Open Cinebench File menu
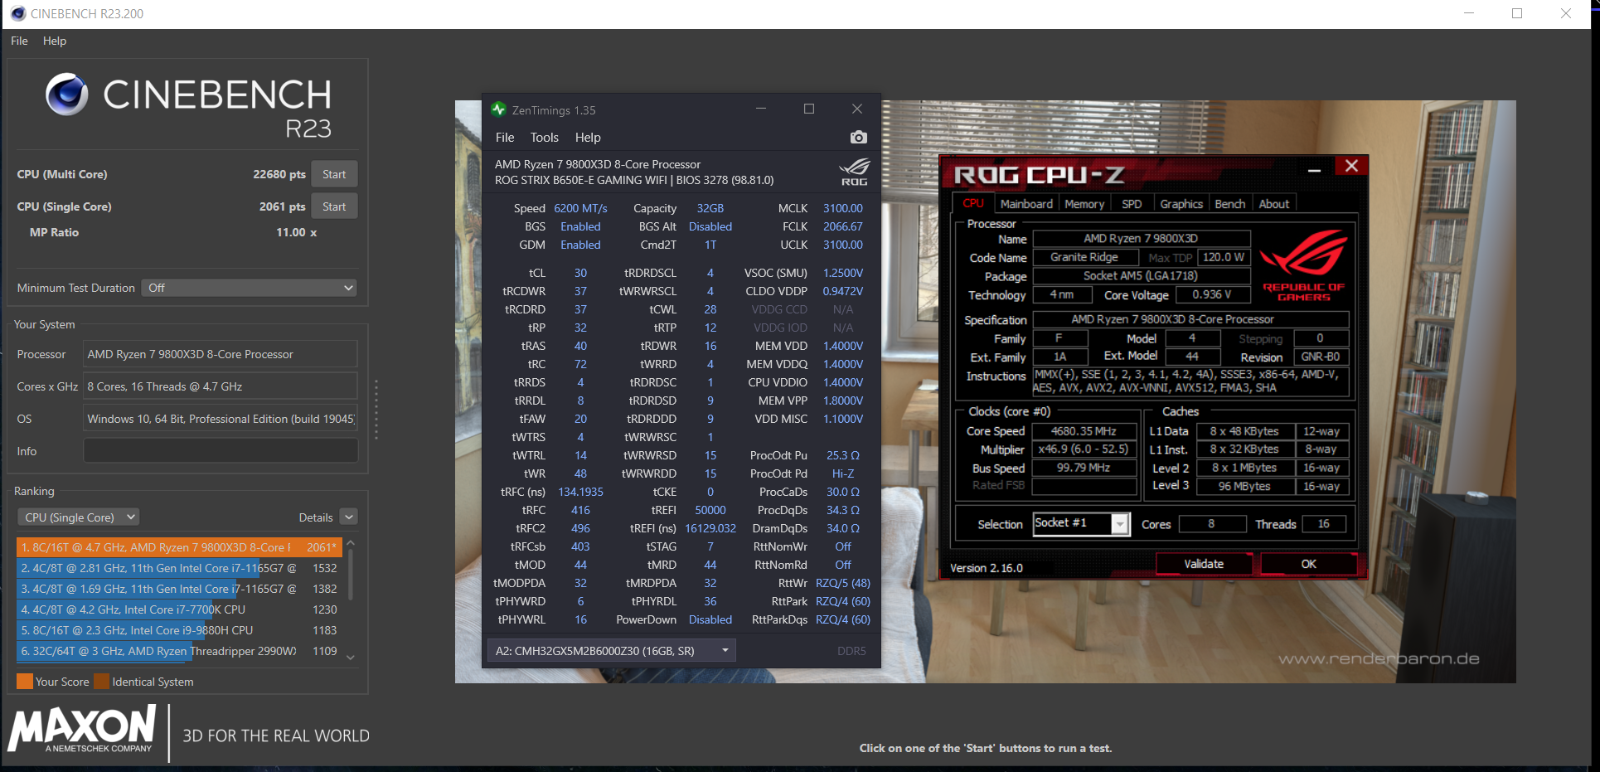The image size is (1600, 772). pos(19,41)
